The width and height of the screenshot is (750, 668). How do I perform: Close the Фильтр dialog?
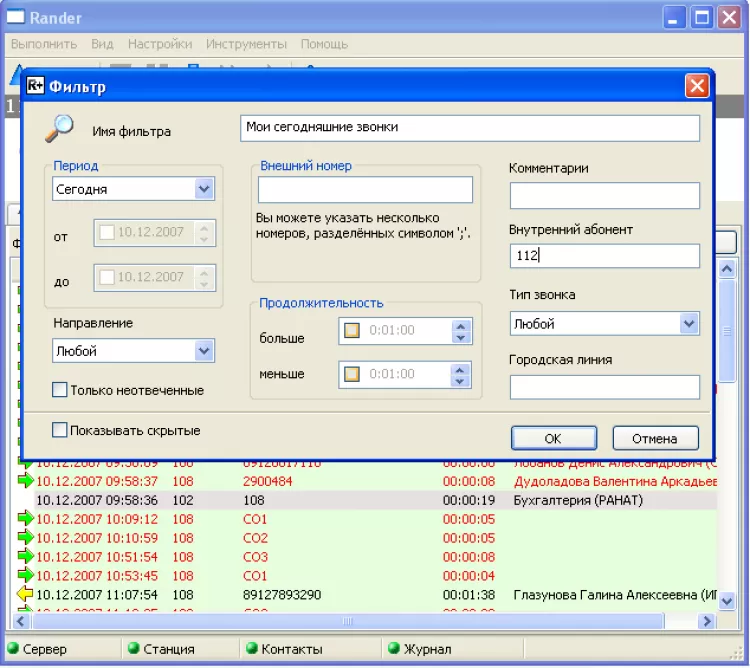click(697, 86)
